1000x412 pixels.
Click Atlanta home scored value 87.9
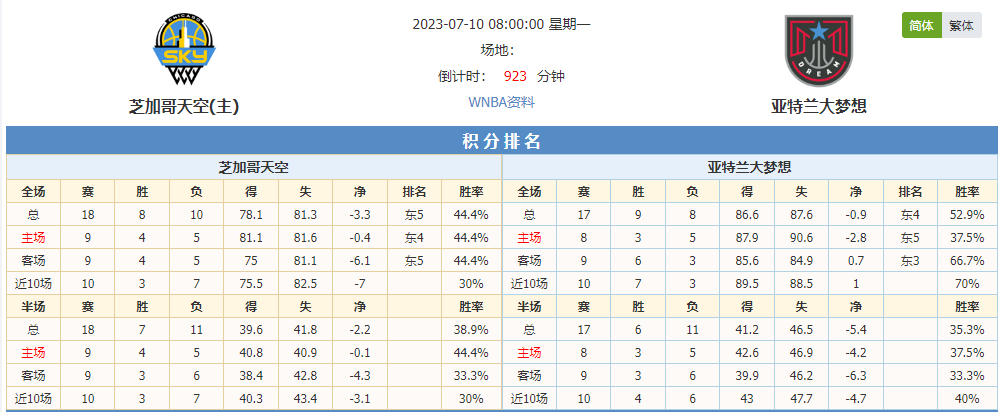(747, 238)
